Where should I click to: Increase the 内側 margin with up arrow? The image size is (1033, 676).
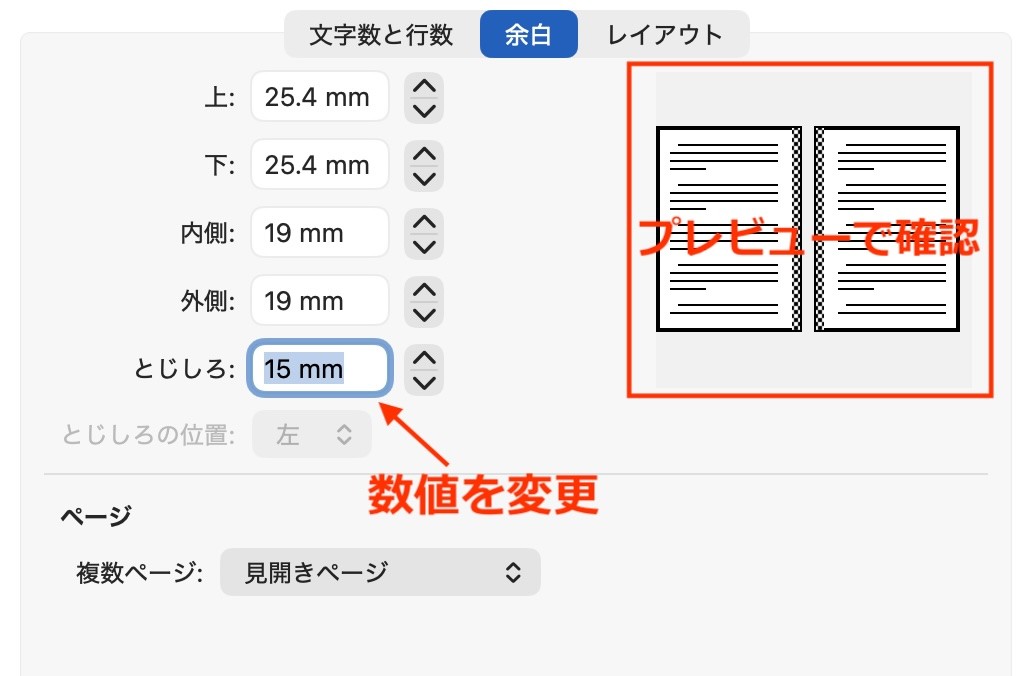pos(424,221)
